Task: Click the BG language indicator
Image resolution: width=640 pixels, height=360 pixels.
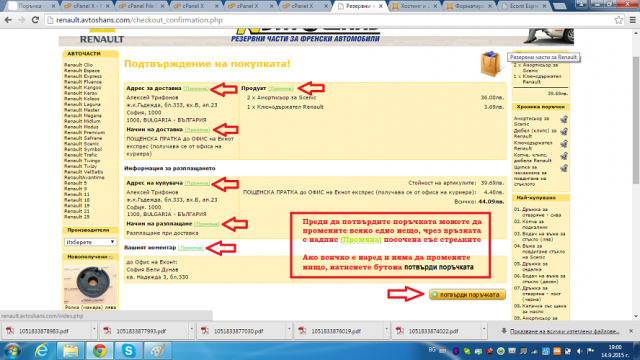Action: coord(432,350)
